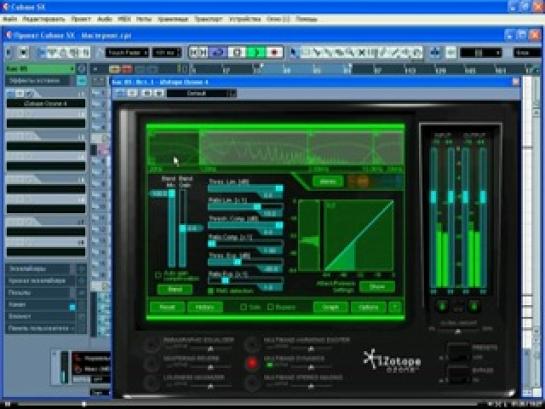
Task: Click the Snap icon in Cubase toolbar
Action: (x=435, y=52)
